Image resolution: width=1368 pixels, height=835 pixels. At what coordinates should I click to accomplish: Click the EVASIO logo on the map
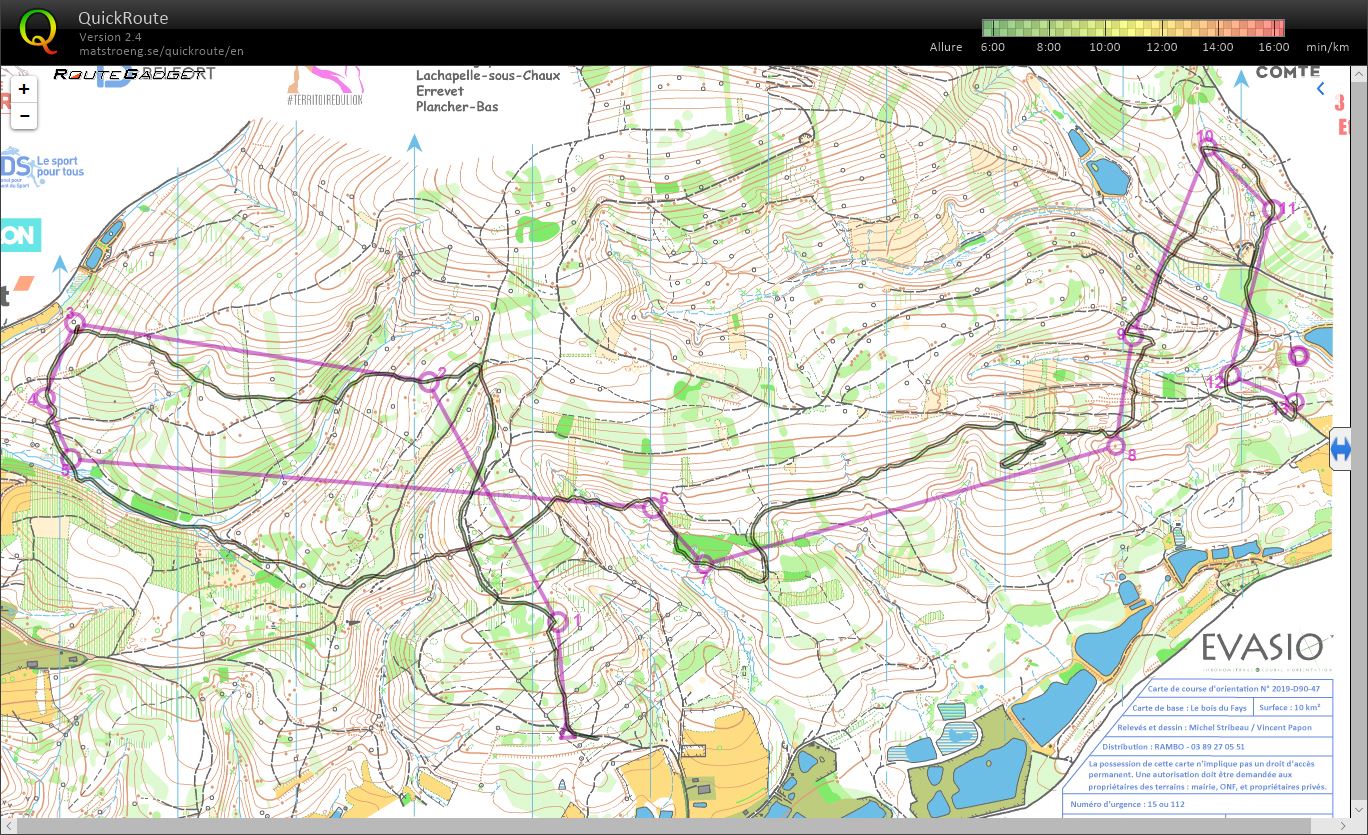click(1265, 646)
